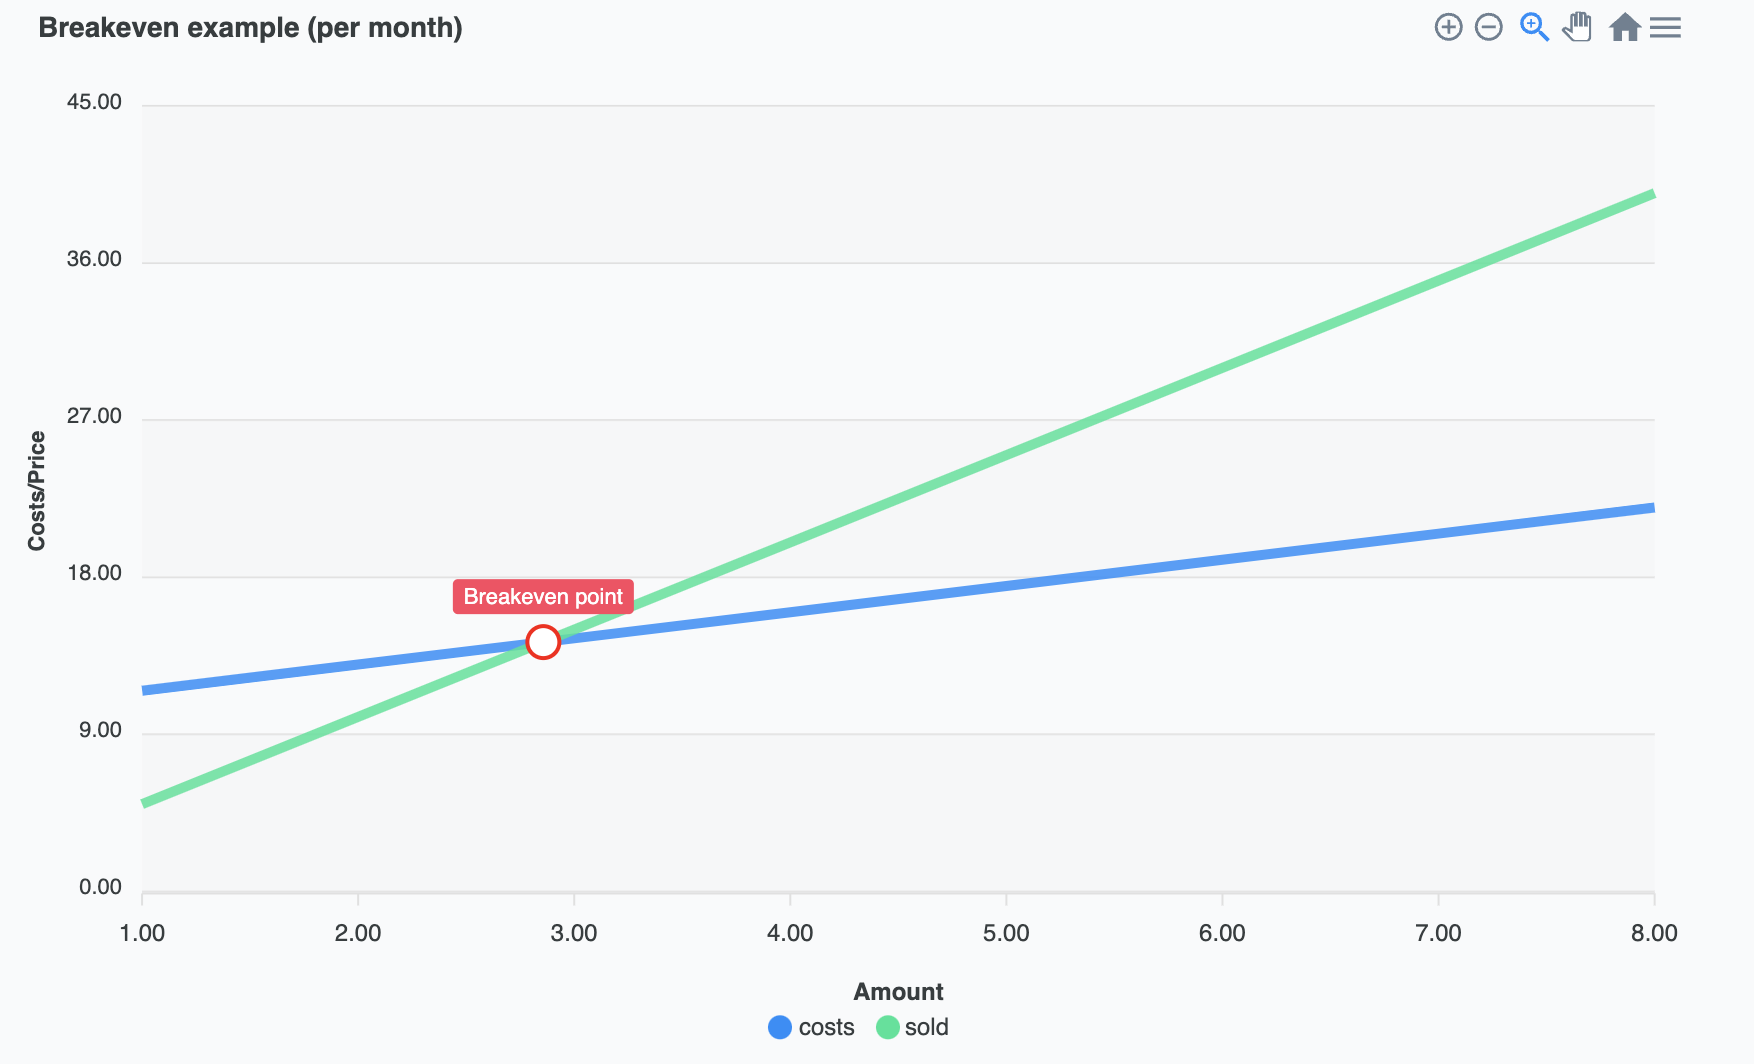The image size is (1754, 1064).
Task: Open the chart hamburger menu
Action: point(1665,27)
